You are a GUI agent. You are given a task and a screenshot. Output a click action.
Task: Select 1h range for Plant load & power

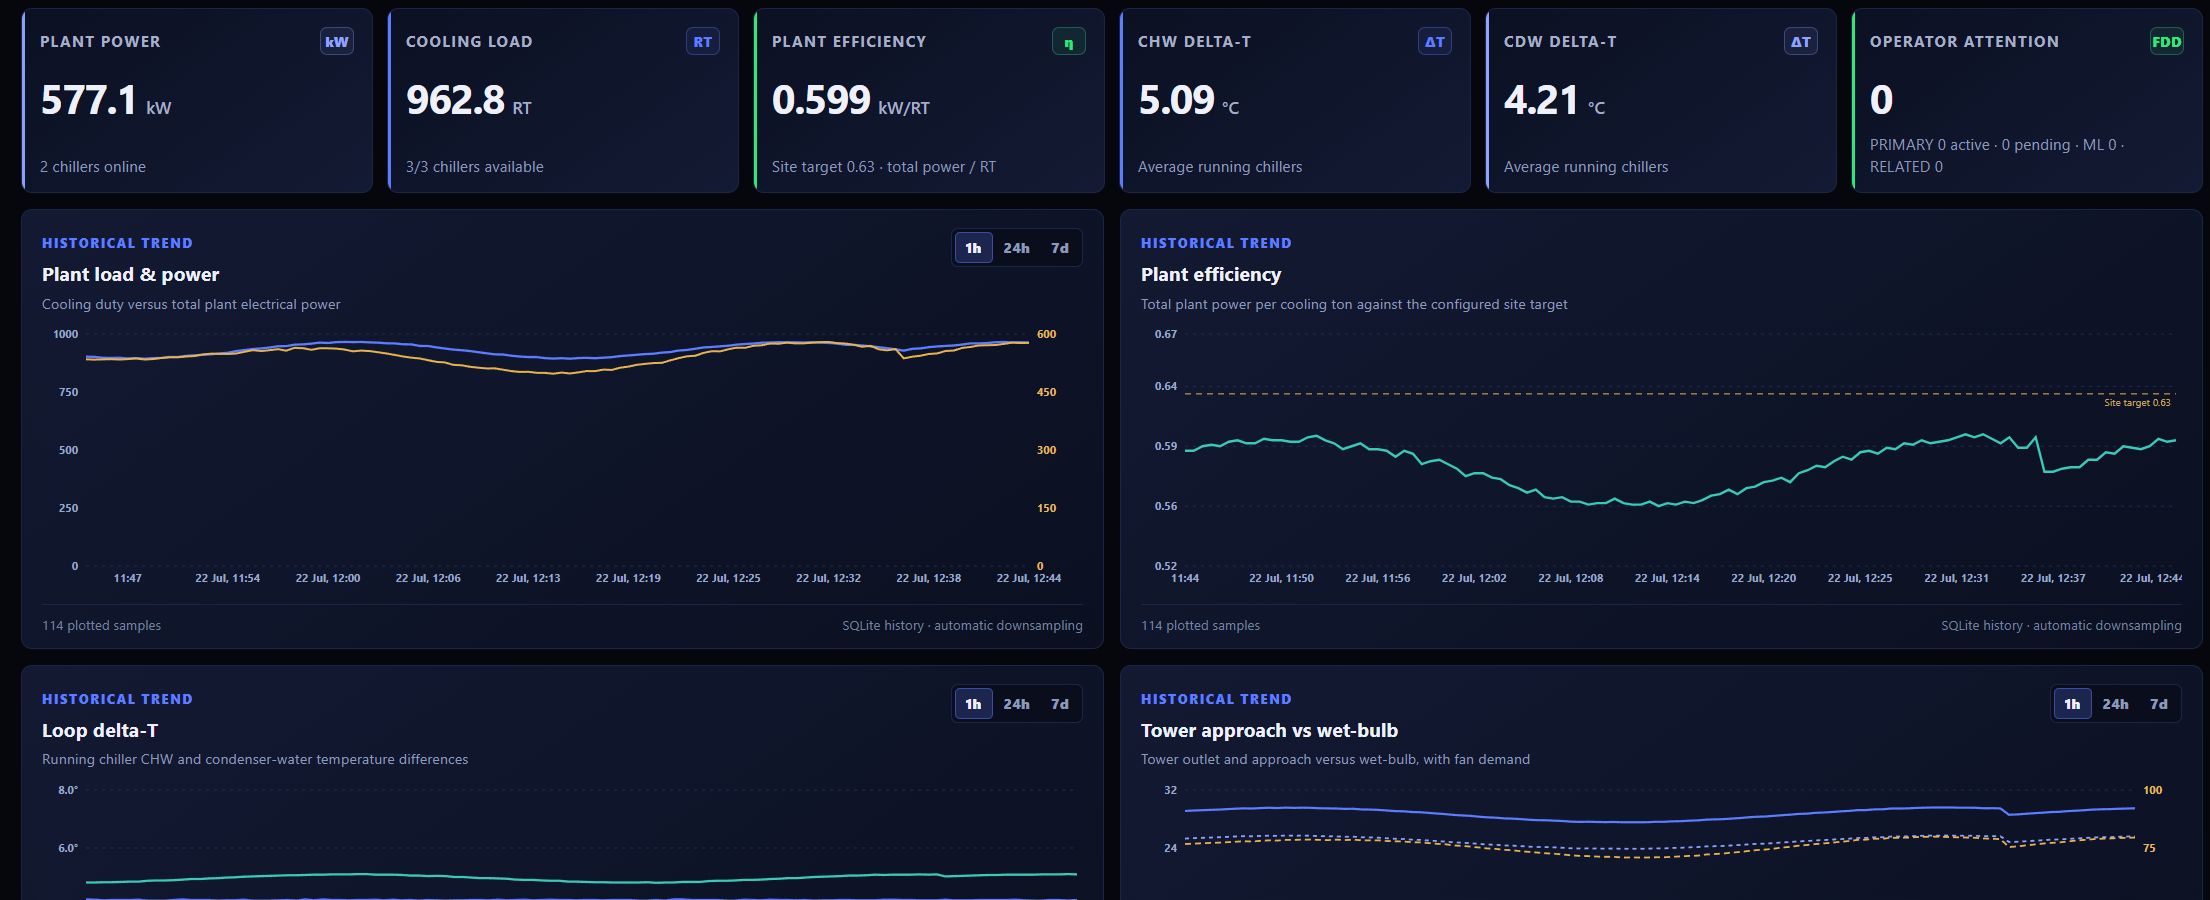tap(973, 248)
